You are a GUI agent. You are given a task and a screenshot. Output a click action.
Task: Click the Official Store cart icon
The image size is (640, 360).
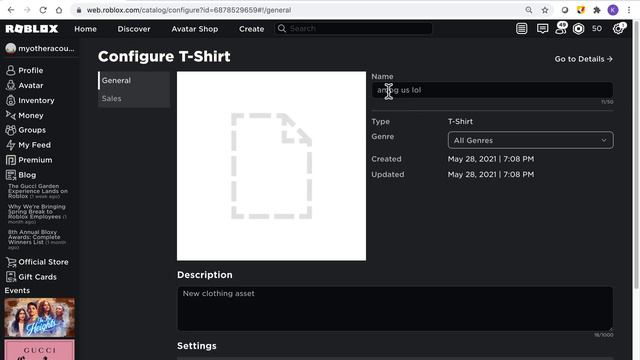tap(11, 262)
